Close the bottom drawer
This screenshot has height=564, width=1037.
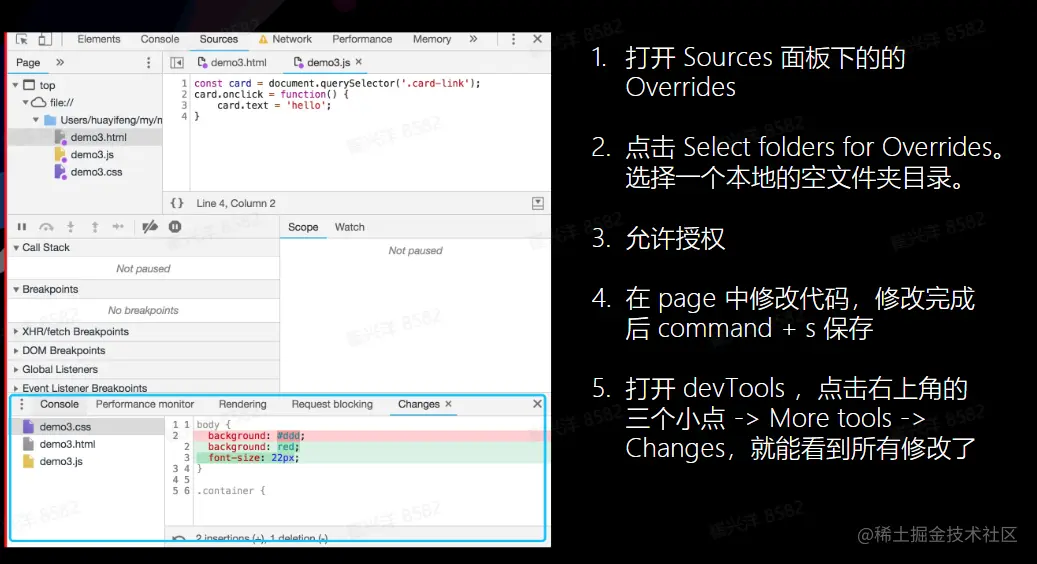click(x=537, y=403)
